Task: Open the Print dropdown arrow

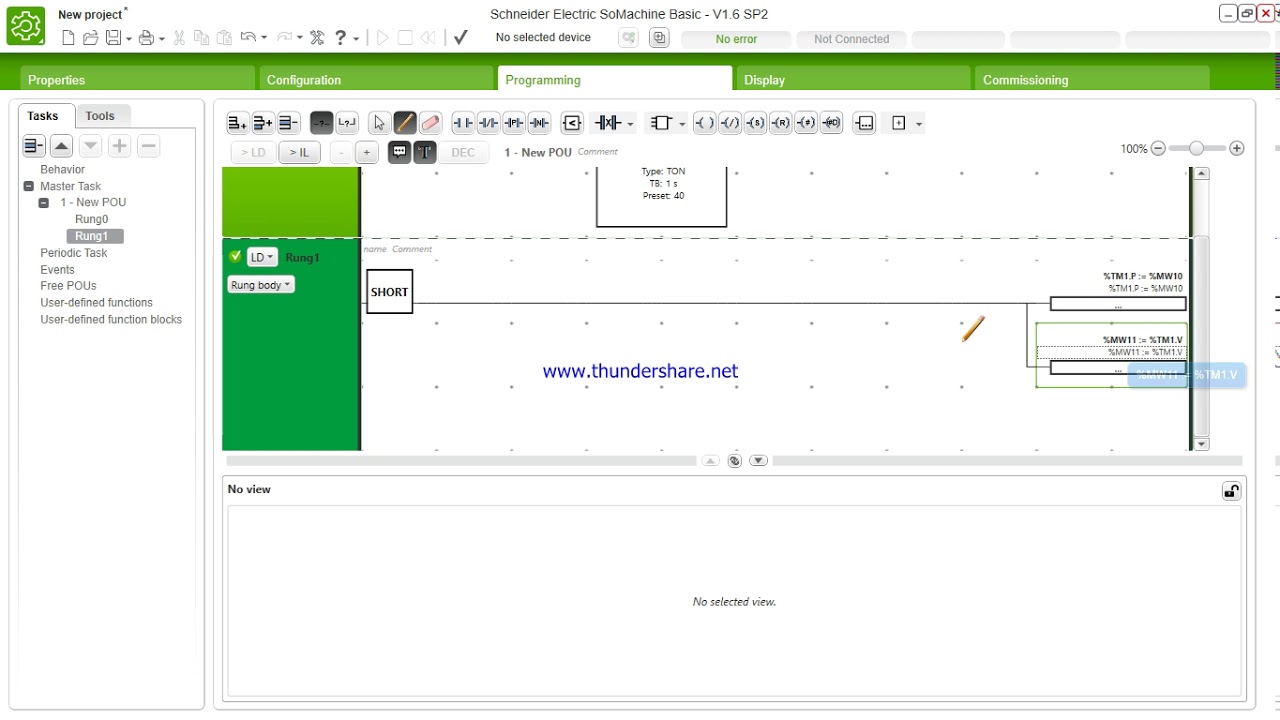Action: coord(161,39)
